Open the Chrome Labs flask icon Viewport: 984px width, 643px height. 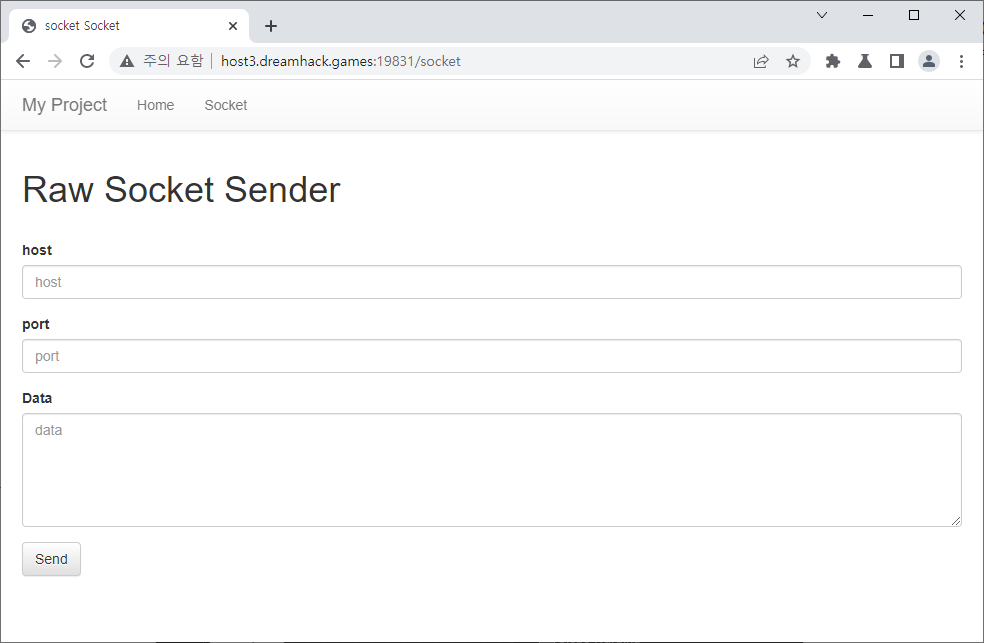click(x=865, y=61)
